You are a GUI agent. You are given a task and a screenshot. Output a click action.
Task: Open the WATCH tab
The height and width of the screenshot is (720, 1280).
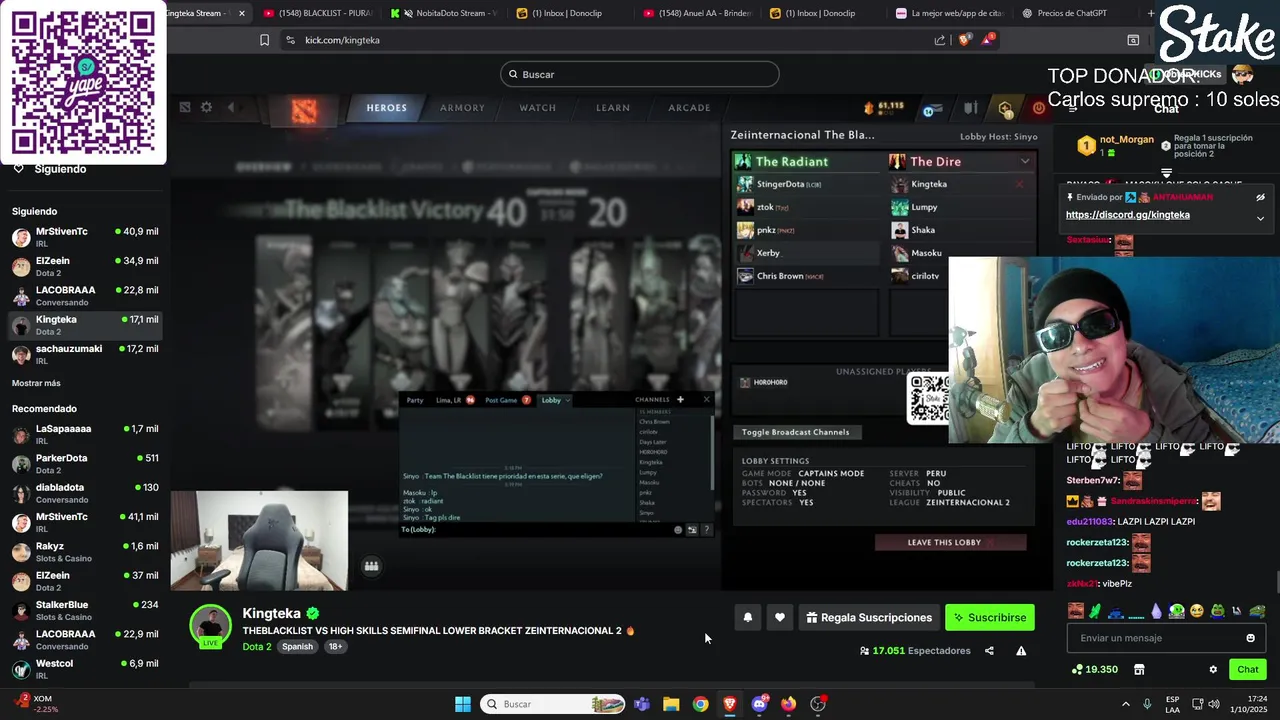537,108
